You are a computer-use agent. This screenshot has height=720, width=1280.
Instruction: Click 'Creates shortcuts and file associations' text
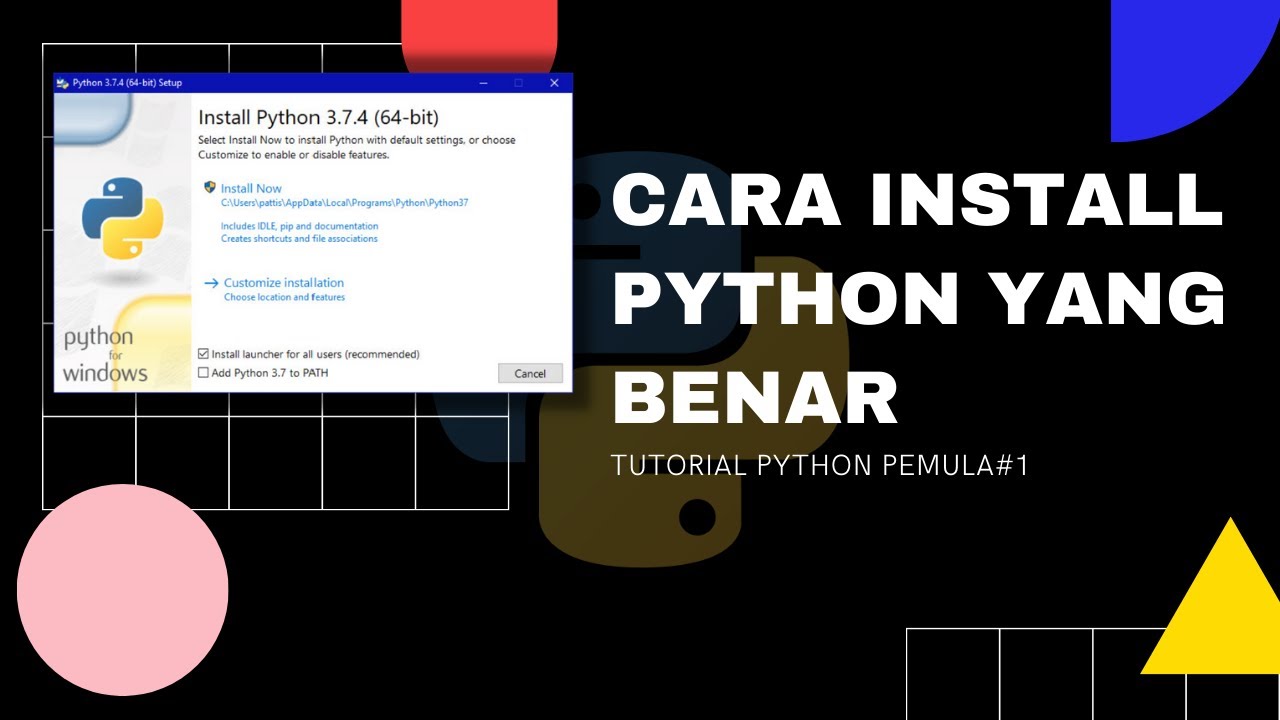pos(299,239)
